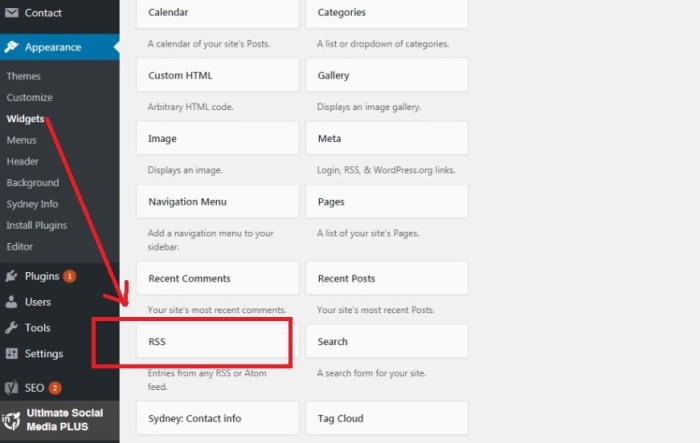Image resolution: width=700 pixels, height=443 pixels.
Task: Expand the Sydney: Contact info widget
Action: tap(218, 418)
